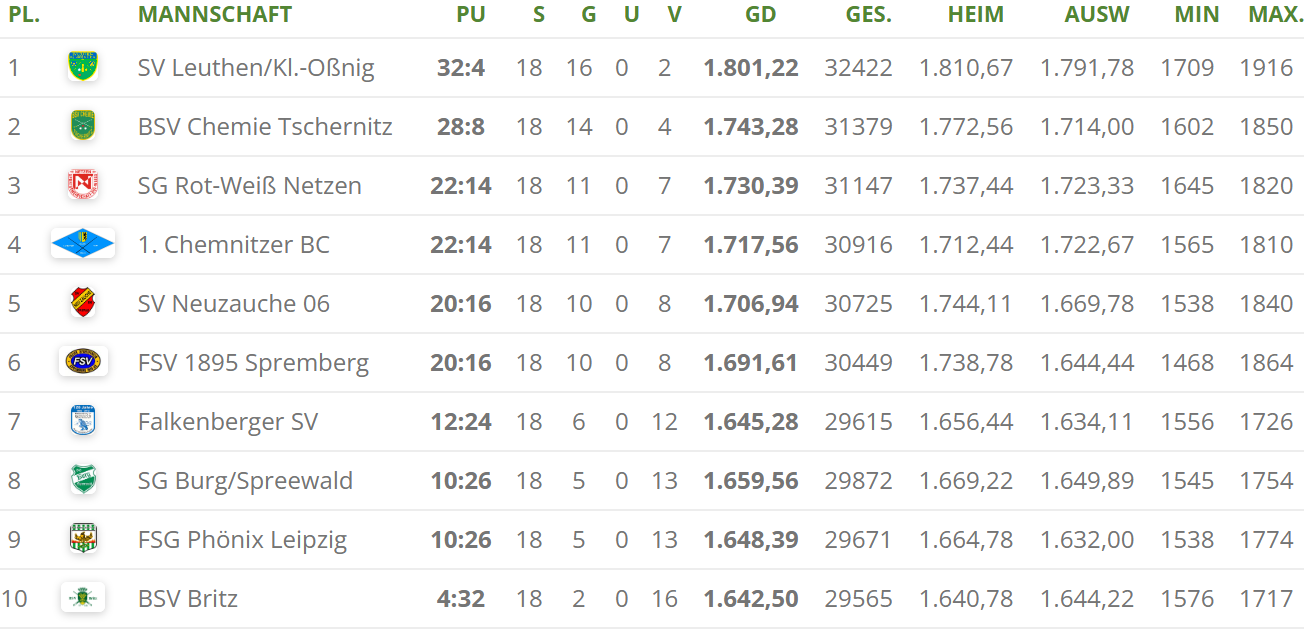Open the Falkenberger SV club badge
Image resolution: width=1304 pixels, height=629 pixels.
[x=82, y=421]
